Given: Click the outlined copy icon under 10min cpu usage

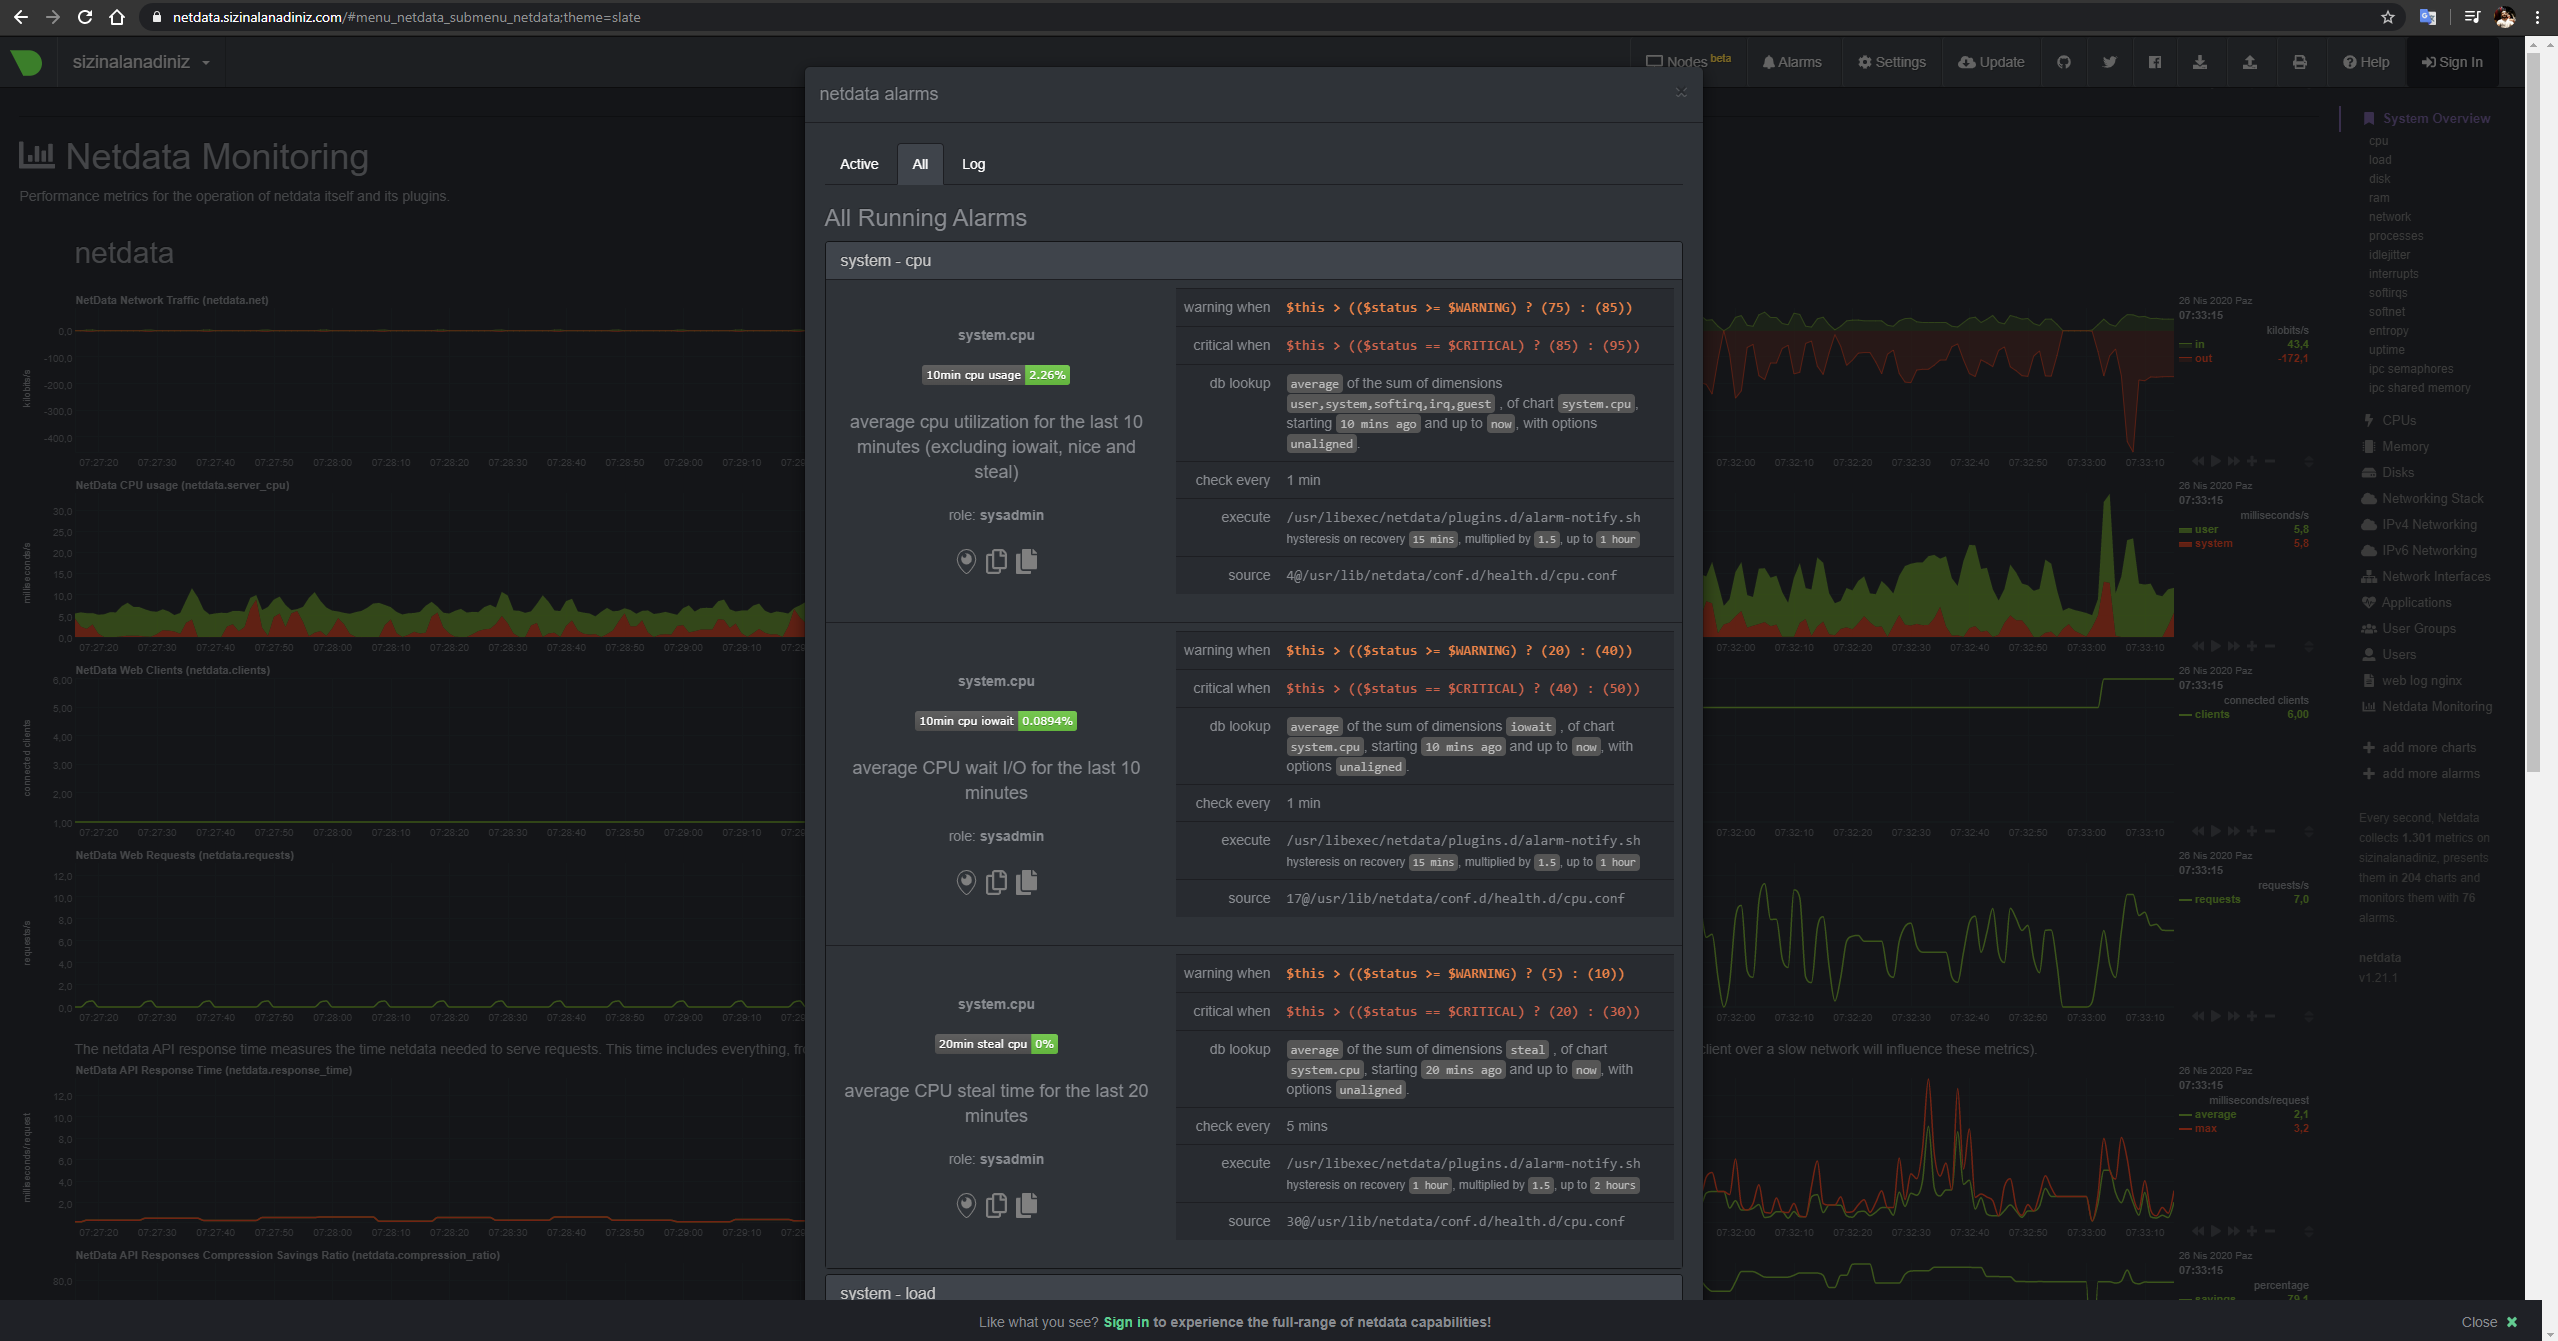Looking at the screenshot, I should click(996, 562).
